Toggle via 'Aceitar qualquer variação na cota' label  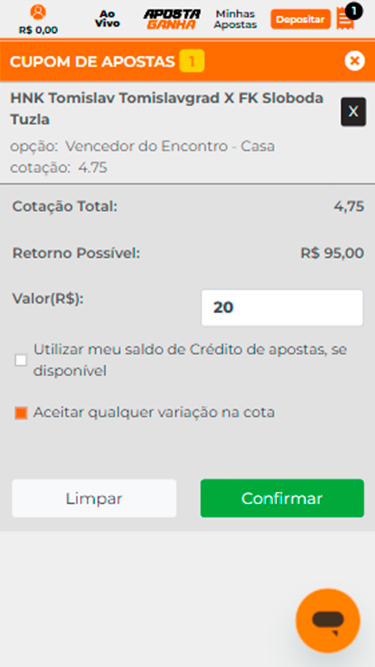pos(154,412)
